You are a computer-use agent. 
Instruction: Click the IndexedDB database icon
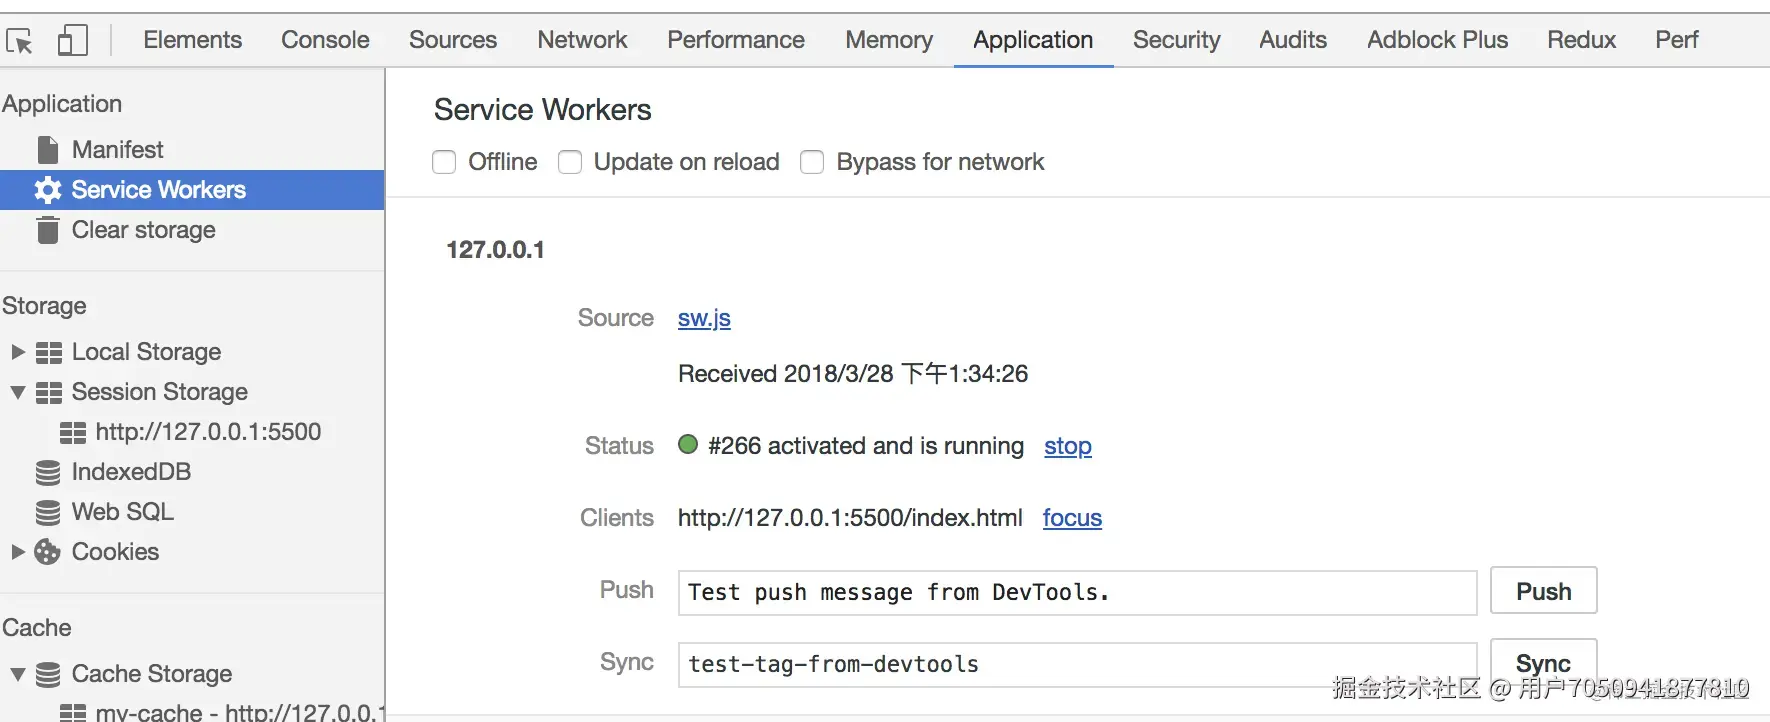48,472
